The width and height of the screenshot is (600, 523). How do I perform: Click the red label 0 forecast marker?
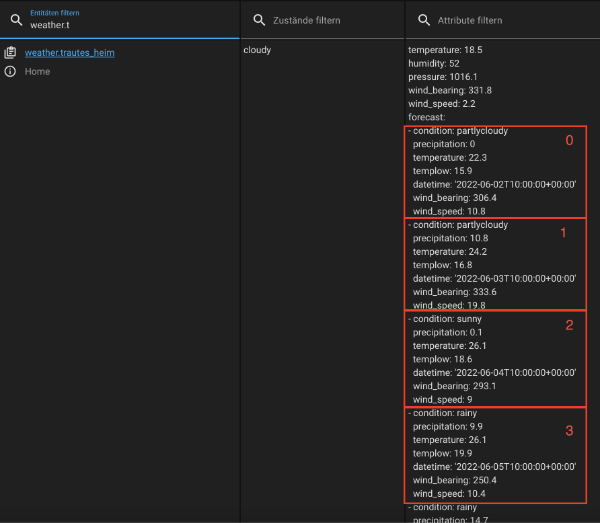point(569,141)
